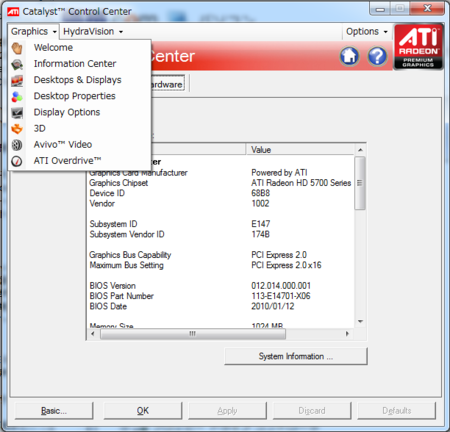Viewport: 450px width, 432px height.
Task: Click the horizontal scrollbar right arrow
Action: pyautogui.click(x=347, y=334)
